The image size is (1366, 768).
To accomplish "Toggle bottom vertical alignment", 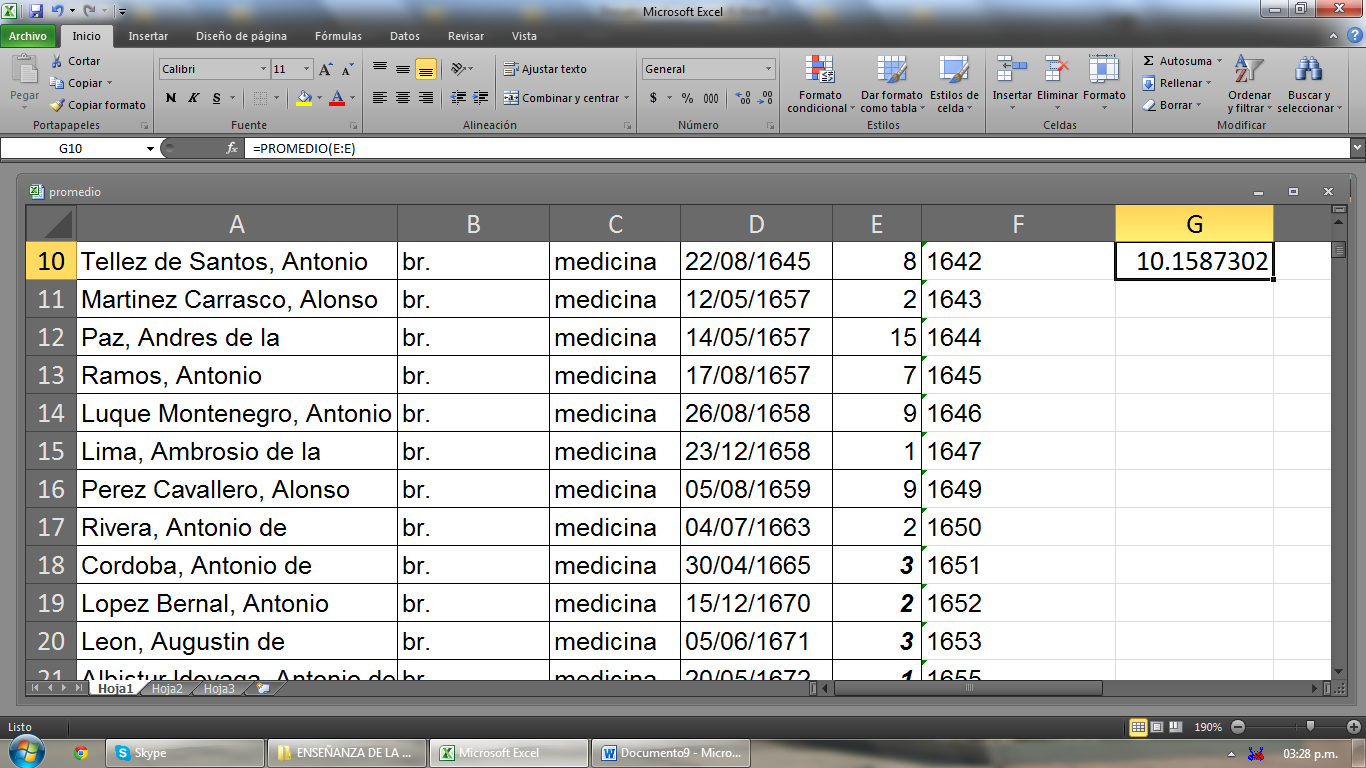I will (x=425, y=69).
